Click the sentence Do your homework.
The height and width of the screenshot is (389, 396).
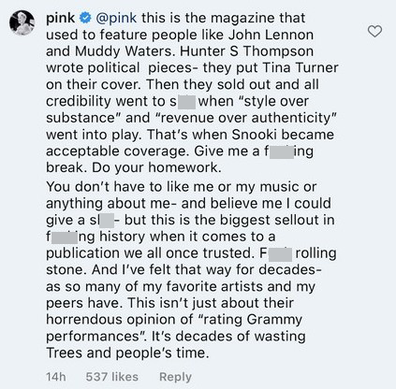(157, 168)
